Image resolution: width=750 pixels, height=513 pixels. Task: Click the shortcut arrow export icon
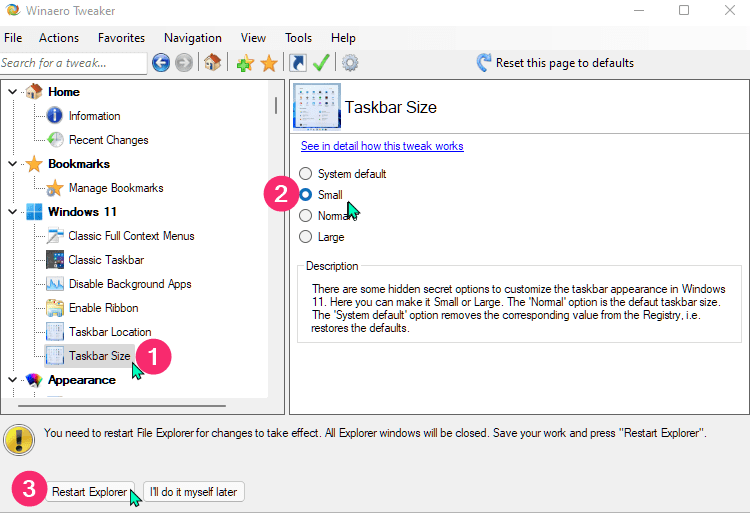click(298, 63)
